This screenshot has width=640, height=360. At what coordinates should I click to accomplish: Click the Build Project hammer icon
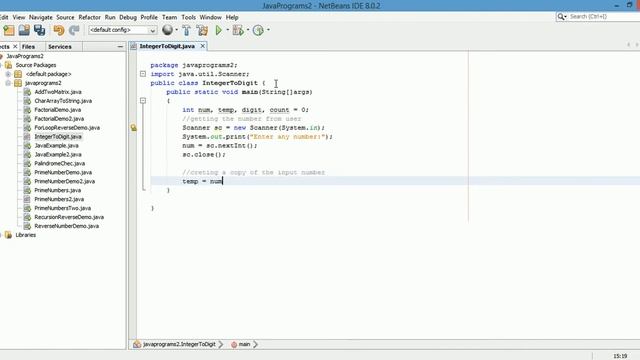pos(187,30)
